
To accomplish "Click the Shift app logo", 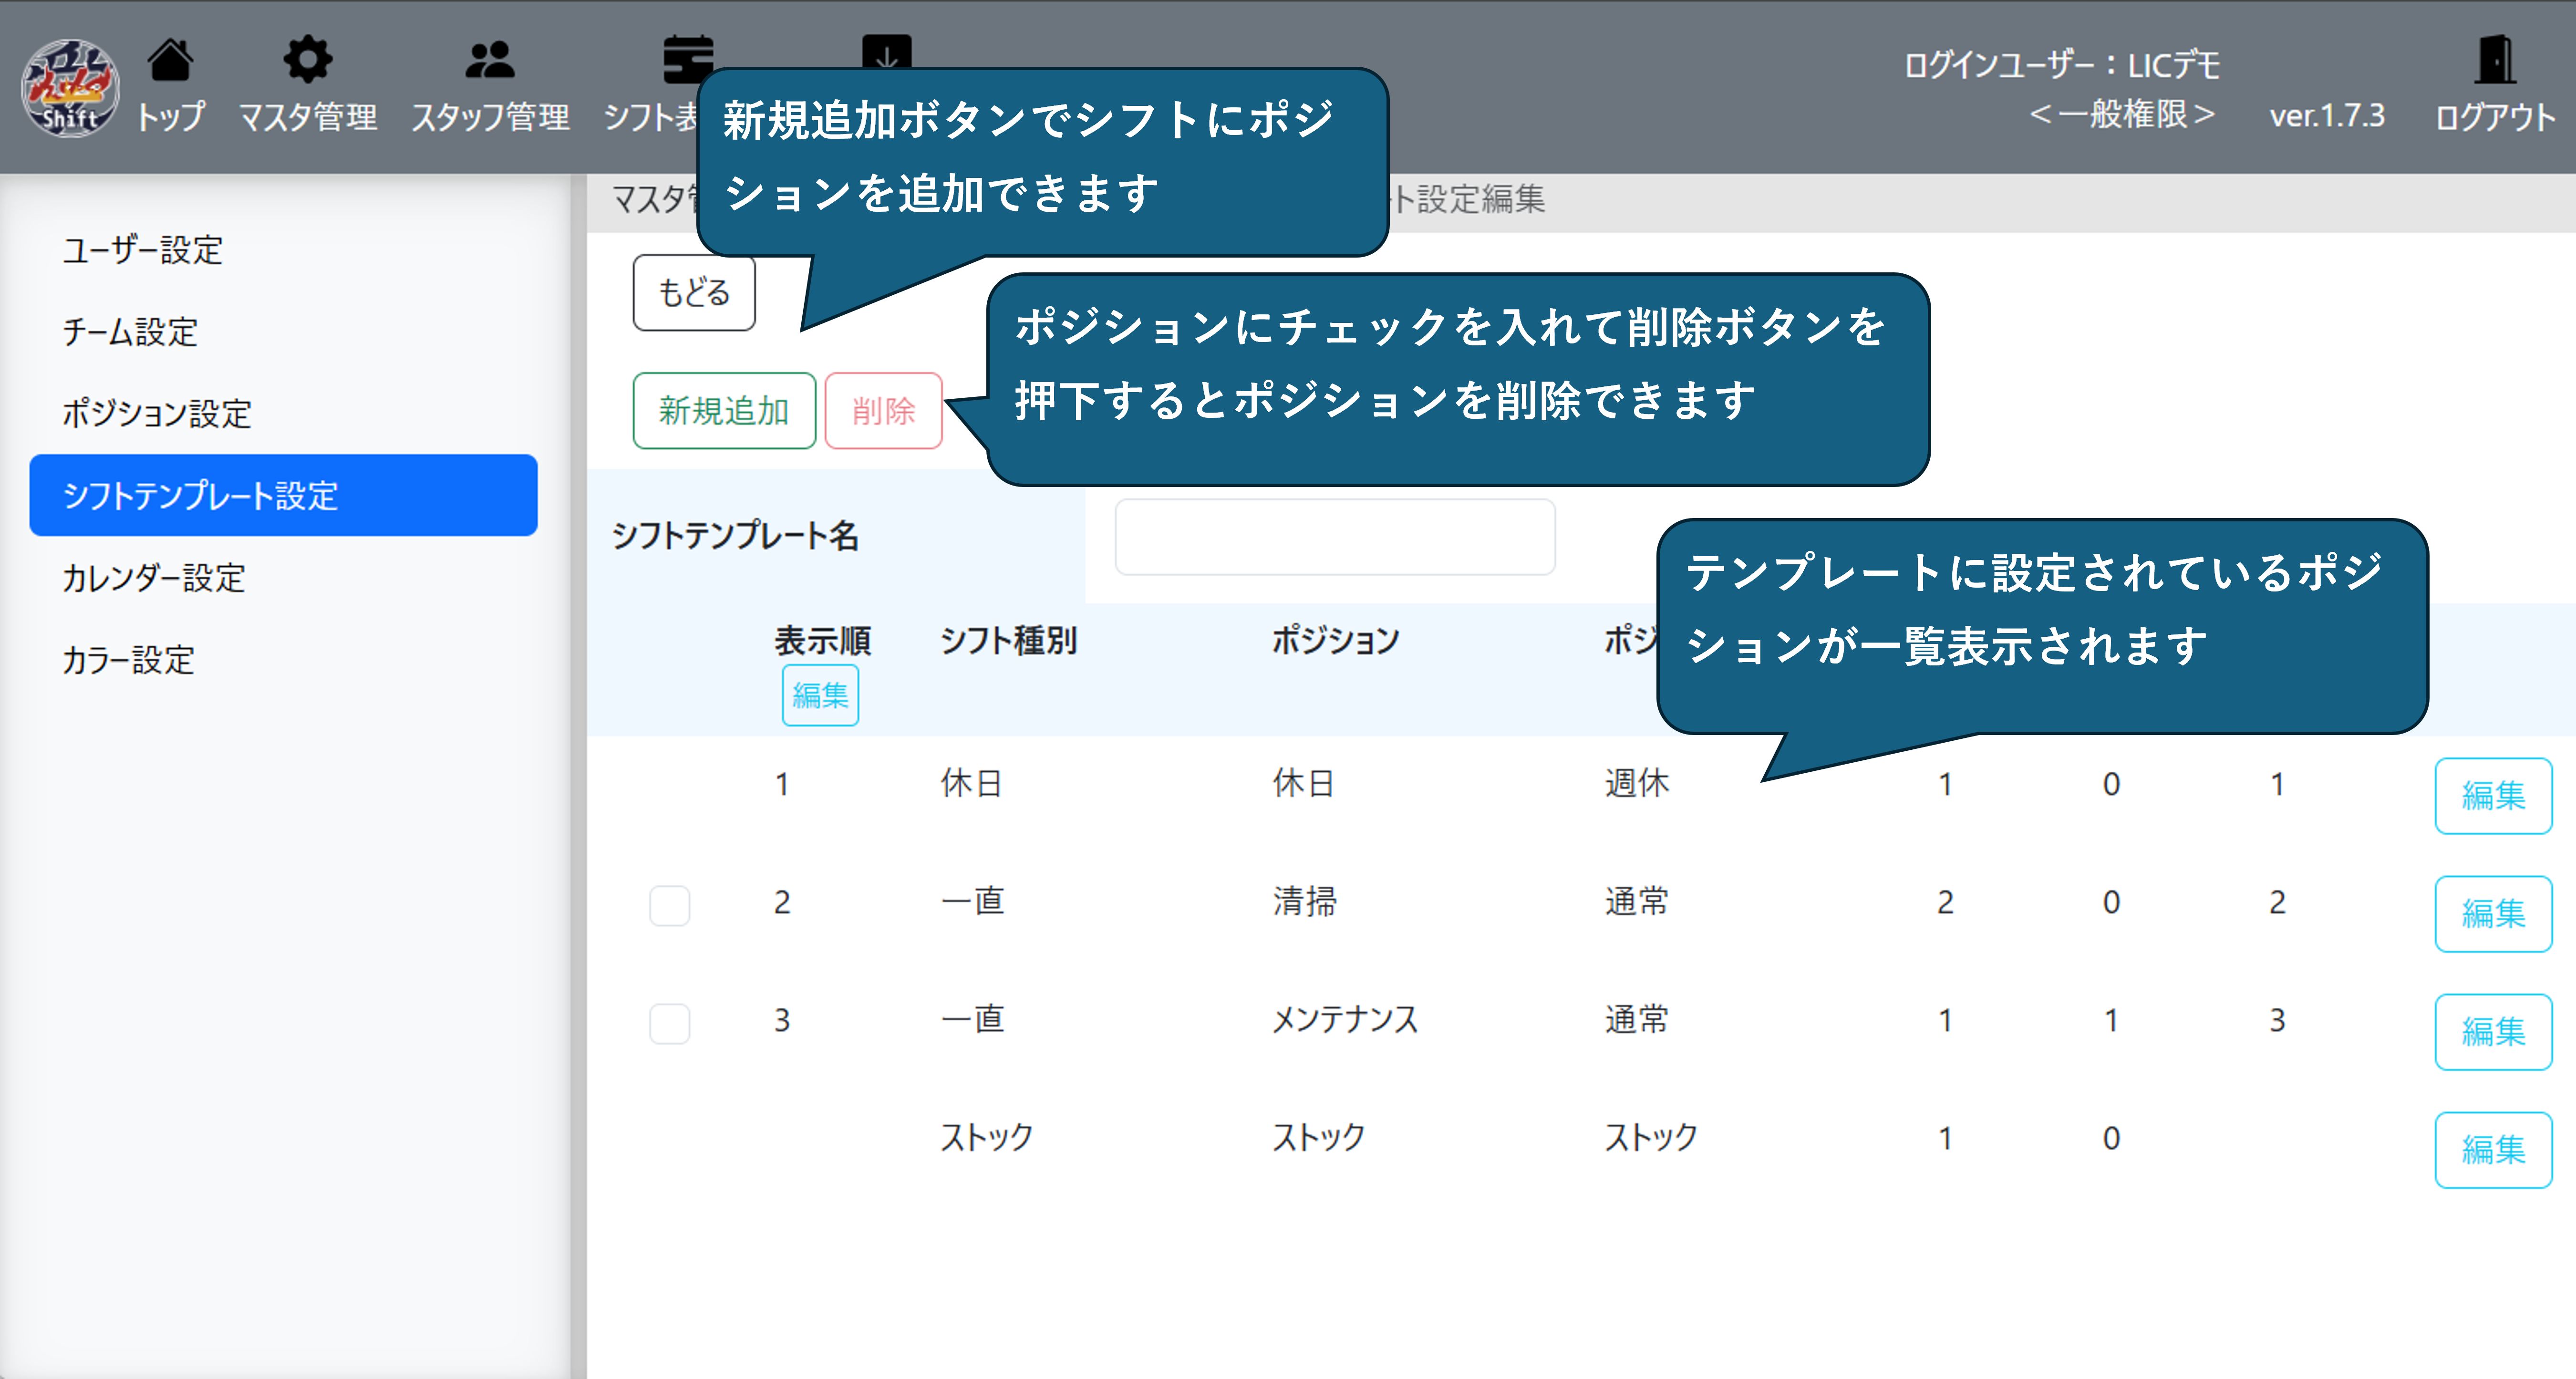I will (x=70, y=88).
